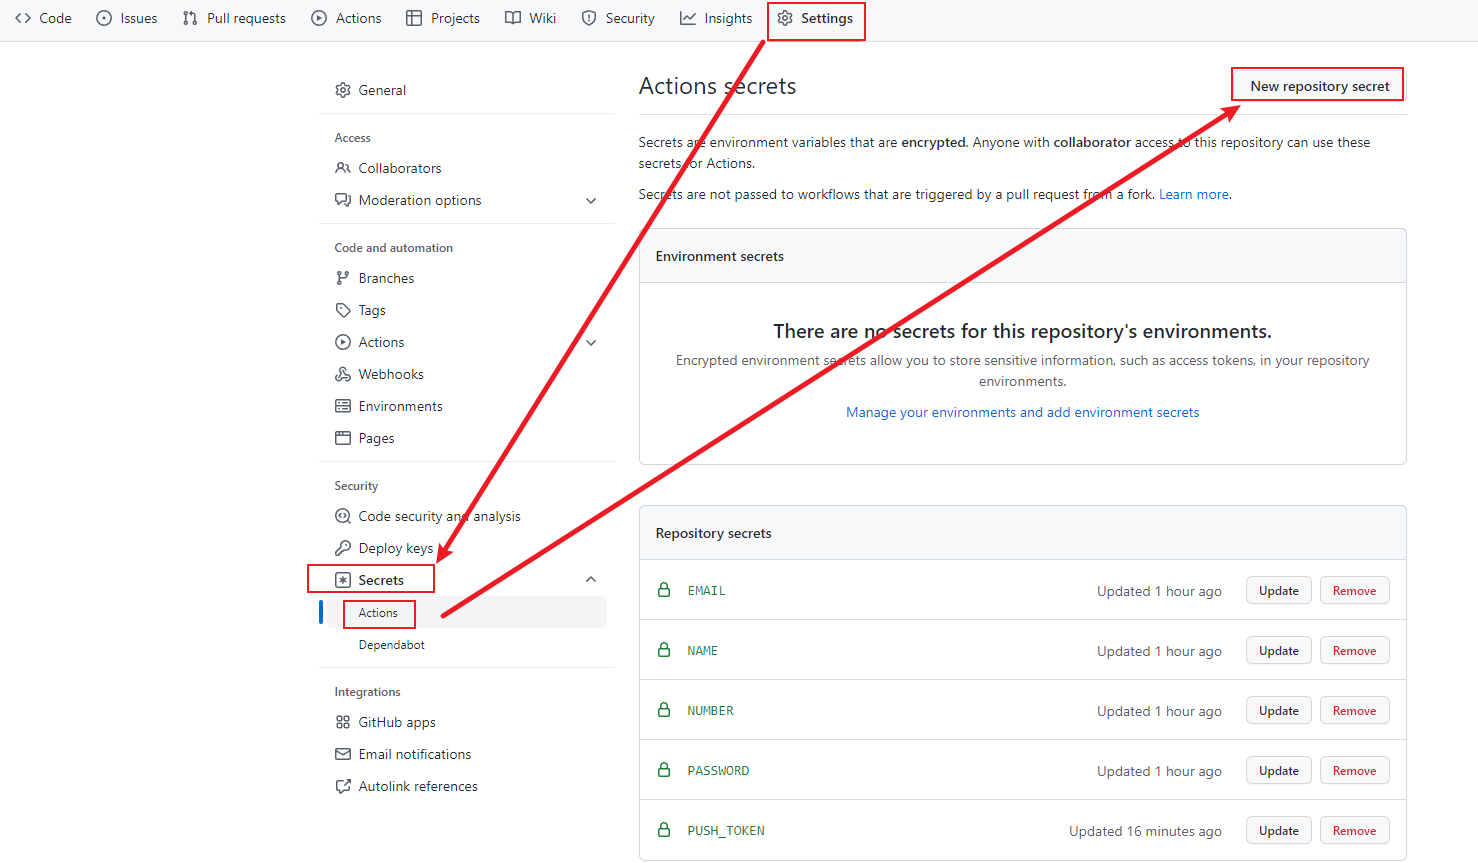The height and width of the screenshot is (863, 1478).
Task: Click the 'Updated 16 minutes ago' text
Action: (1145, 831)
